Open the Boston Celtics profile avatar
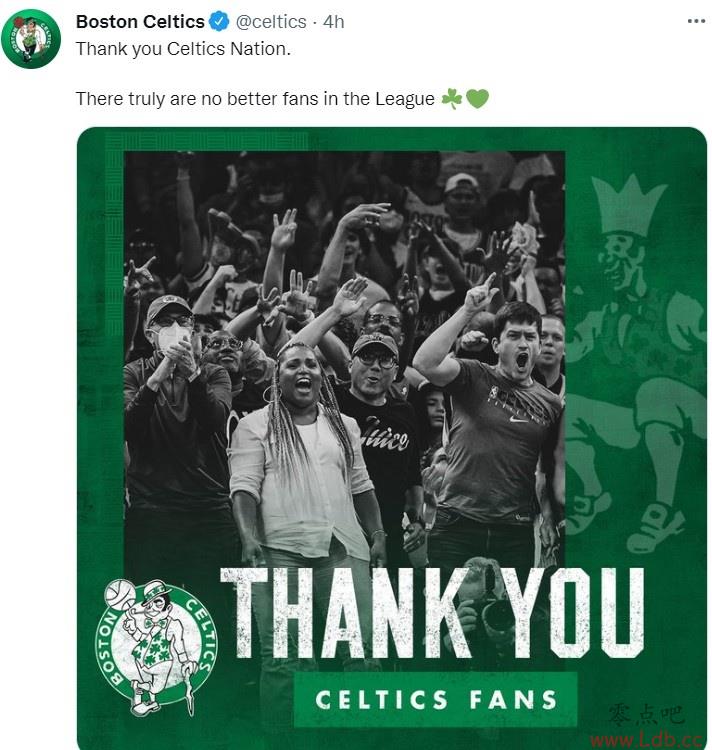Image resolution: width=712 pixels, height=750 pixels. (31, 39)
